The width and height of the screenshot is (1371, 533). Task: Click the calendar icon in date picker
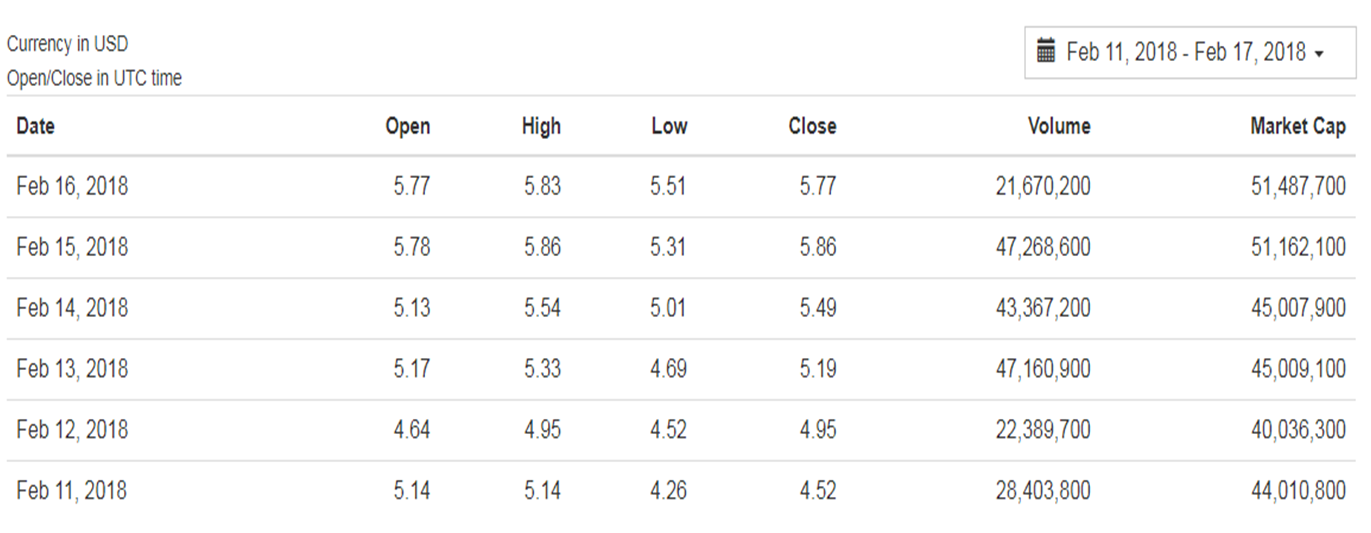1046,51
